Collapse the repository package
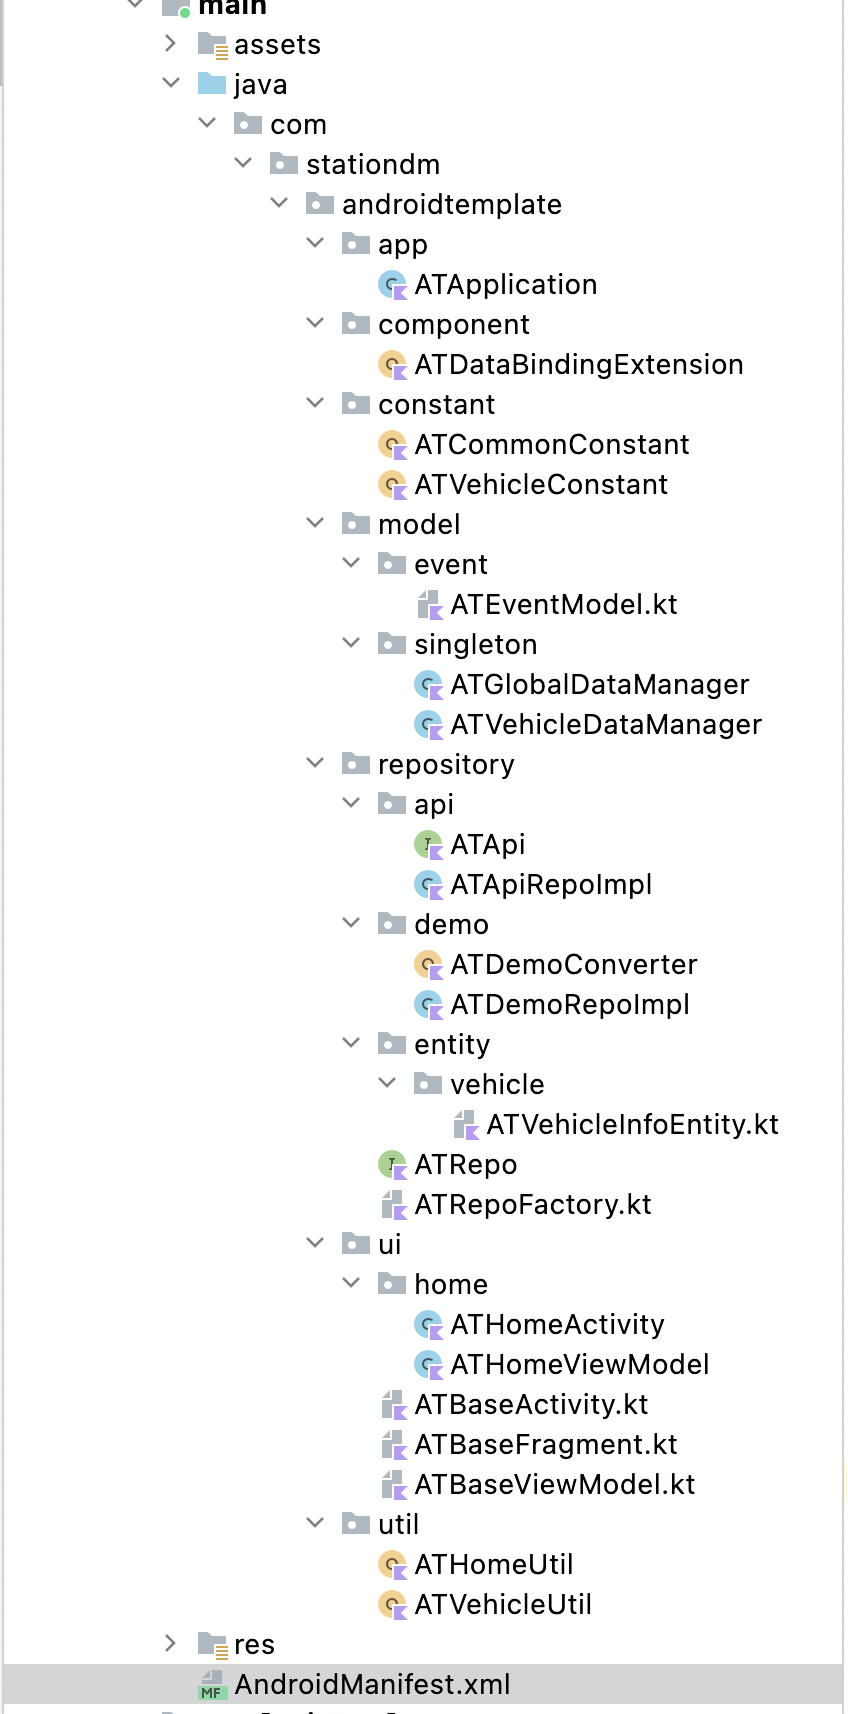The image size is (848, 1714). point(315,763)
